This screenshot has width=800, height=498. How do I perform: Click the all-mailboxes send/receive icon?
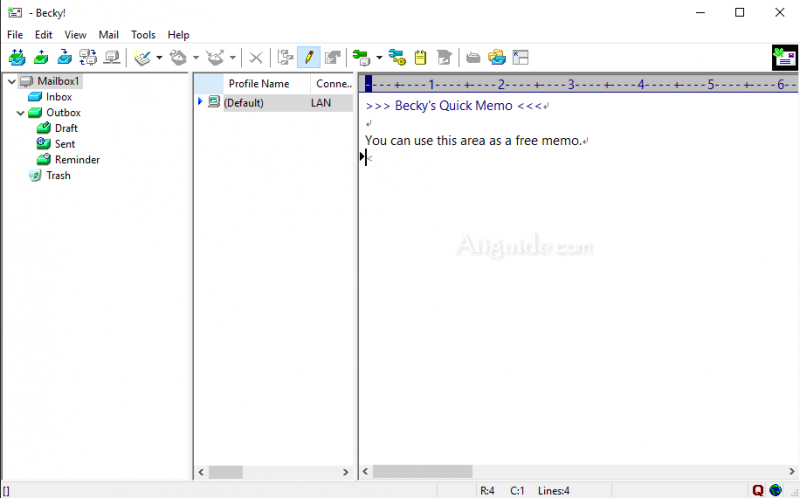[88, 57]
